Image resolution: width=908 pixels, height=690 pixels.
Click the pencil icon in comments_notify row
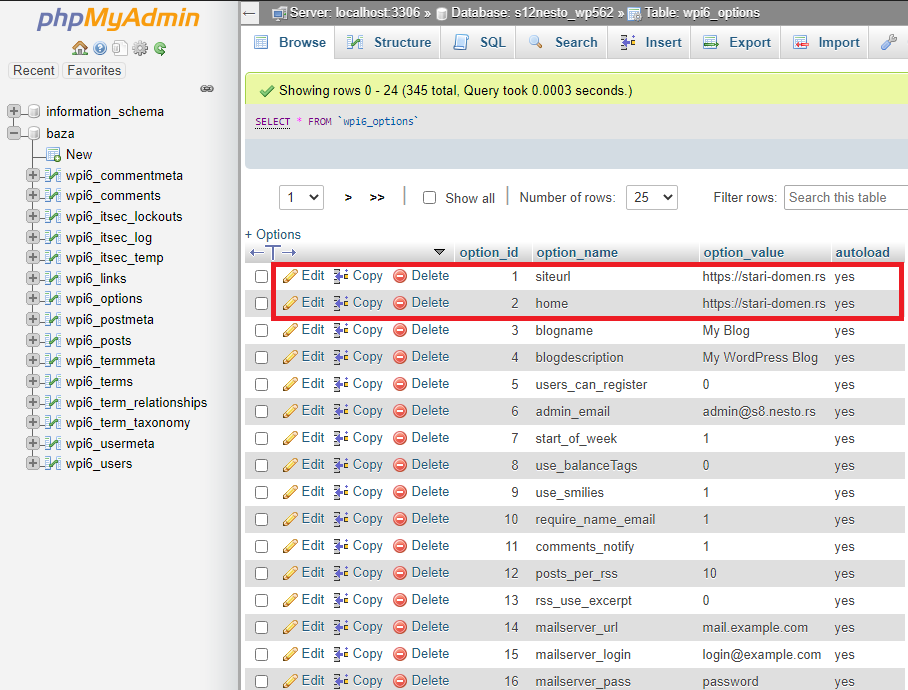point(290,546)
